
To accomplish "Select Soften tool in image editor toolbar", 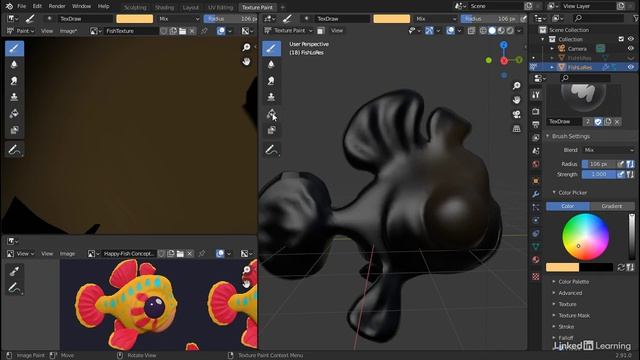I will click(14, 64).
